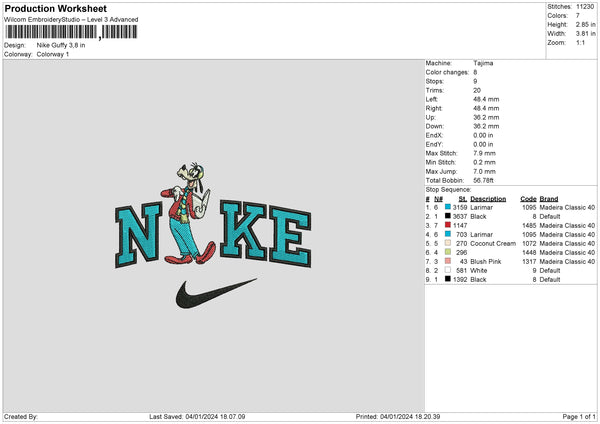Viewport: 600px width, 424px height.
Task: Click the green swatch in stop 6
Action: [448, 252]
